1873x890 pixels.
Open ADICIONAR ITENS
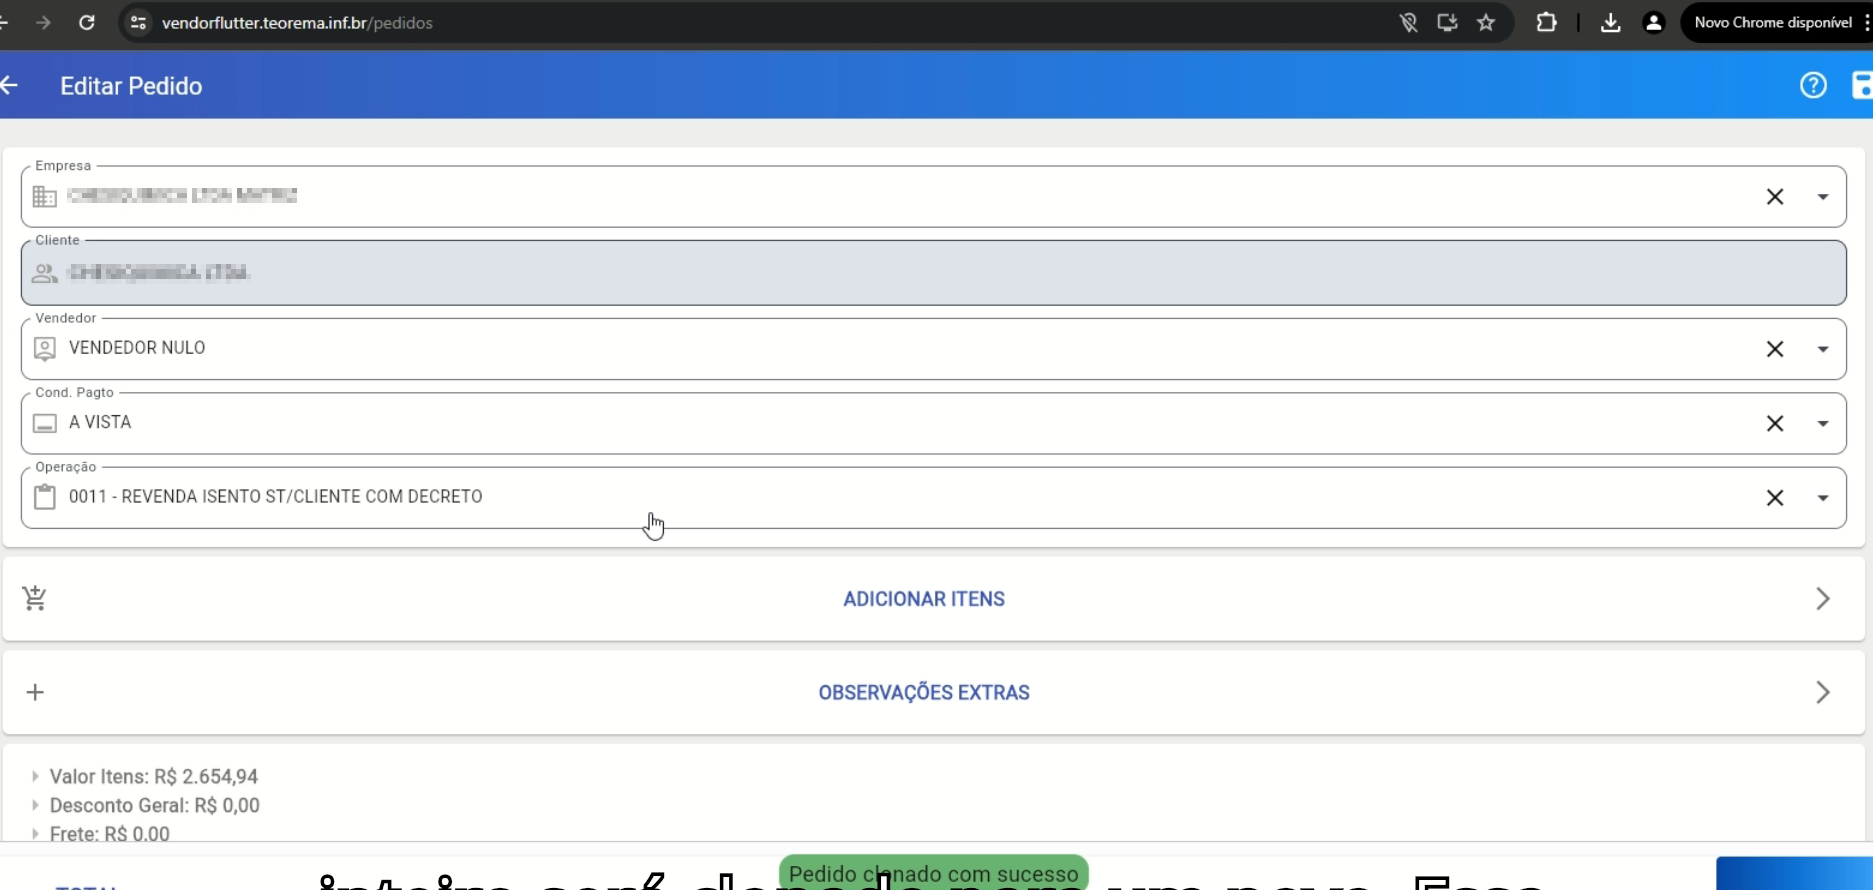pos(924,599)
